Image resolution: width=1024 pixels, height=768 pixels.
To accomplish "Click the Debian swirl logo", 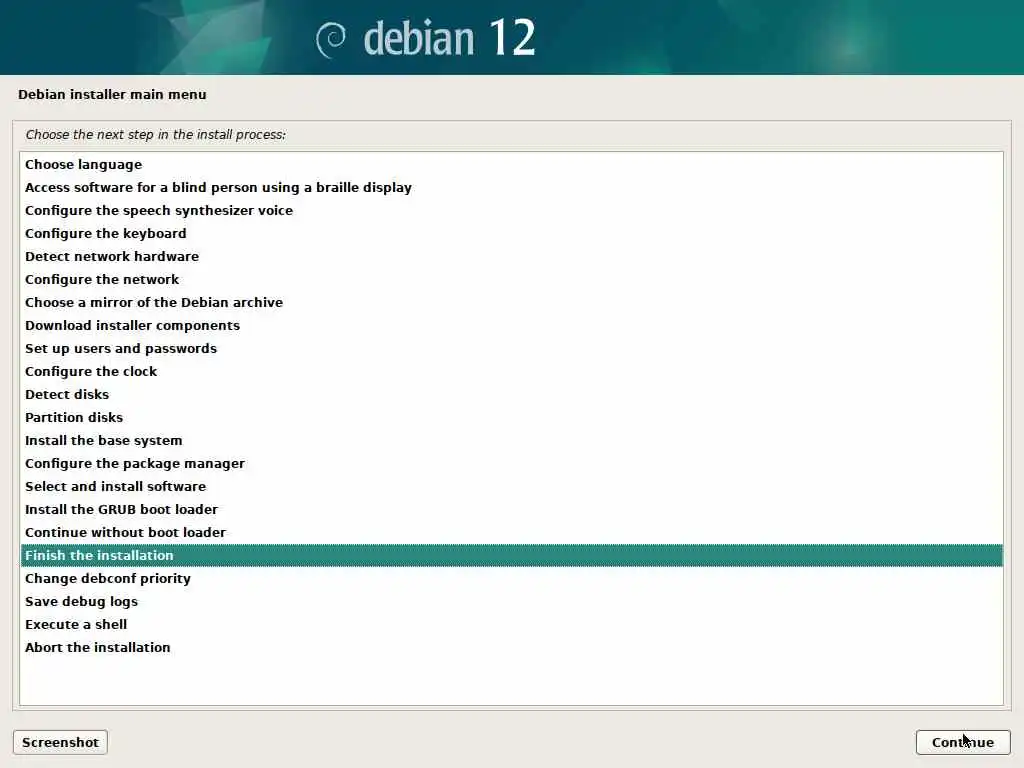I will click(x=330, y=40).
